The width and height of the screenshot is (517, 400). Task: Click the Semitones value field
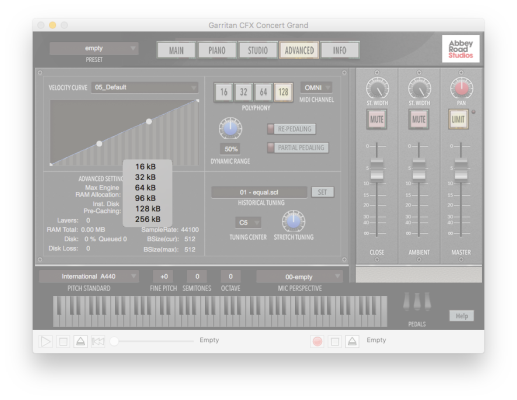[197, 277]
